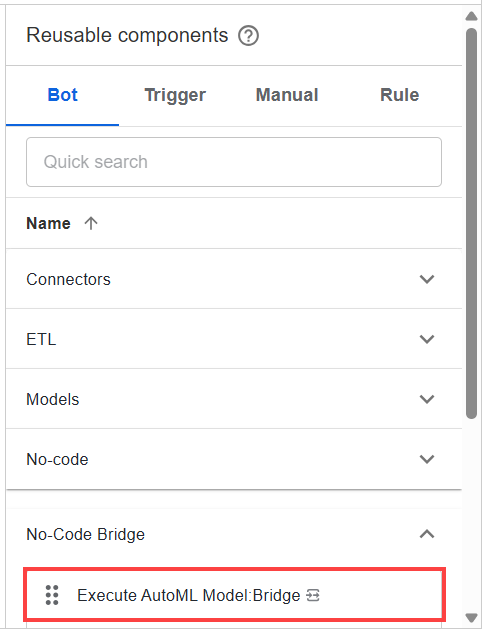Expand the ETL category chevron
The image size is (485, 635).
[427, 339]
